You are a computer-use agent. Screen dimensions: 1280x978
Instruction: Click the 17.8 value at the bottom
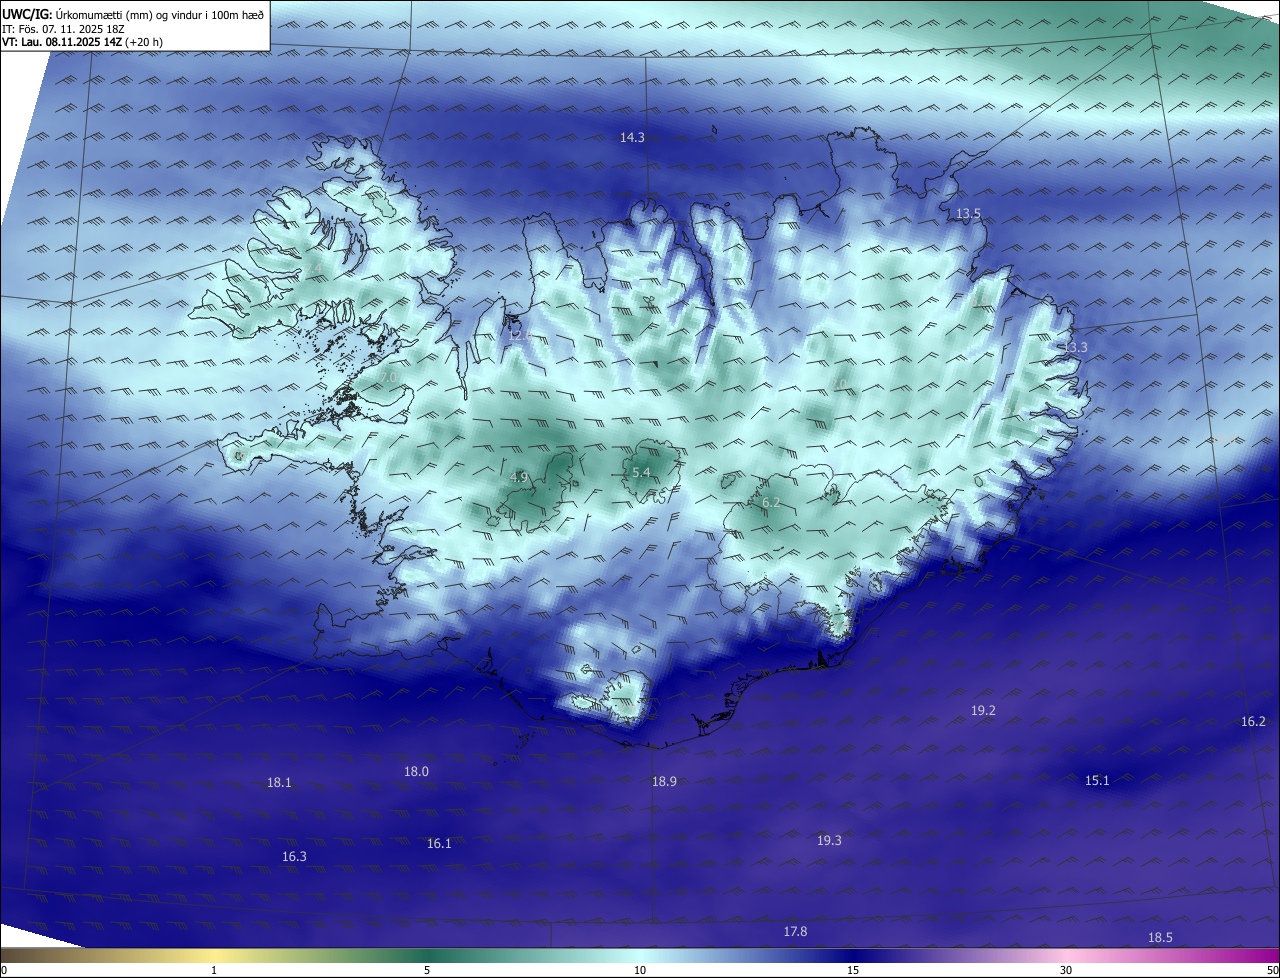pyautogui.click(x=795, y=932)
